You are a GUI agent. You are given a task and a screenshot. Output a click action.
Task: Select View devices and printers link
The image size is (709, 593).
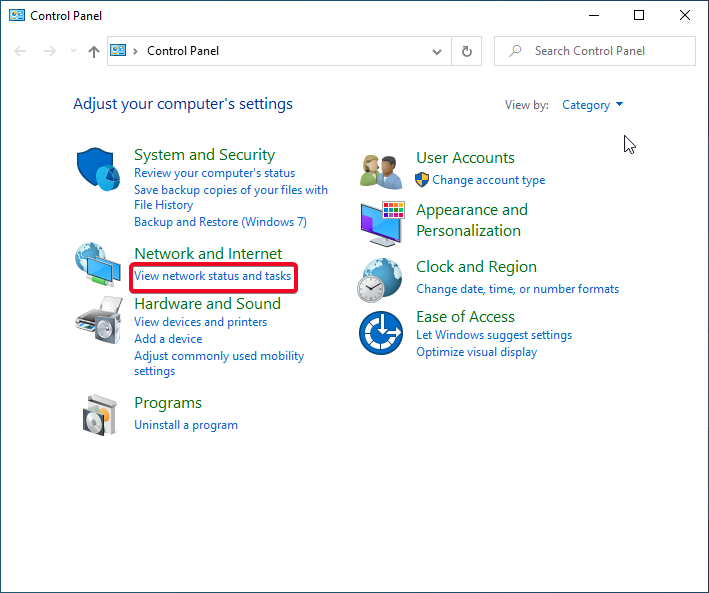pyautogui.click(x=200, y=322)
